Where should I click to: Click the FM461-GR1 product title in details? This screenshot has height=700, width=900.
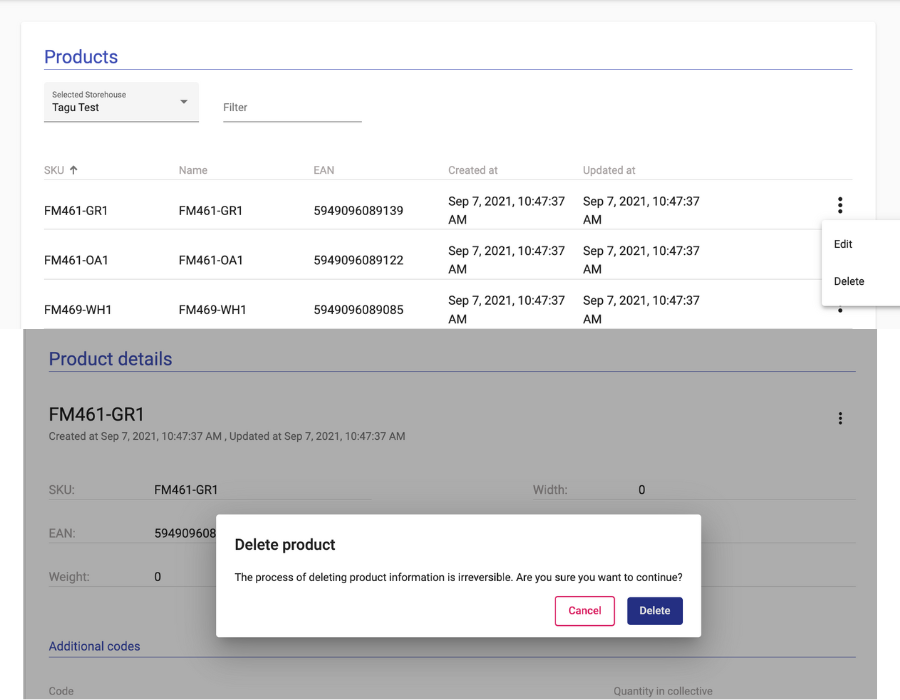[x=96, y=414]
